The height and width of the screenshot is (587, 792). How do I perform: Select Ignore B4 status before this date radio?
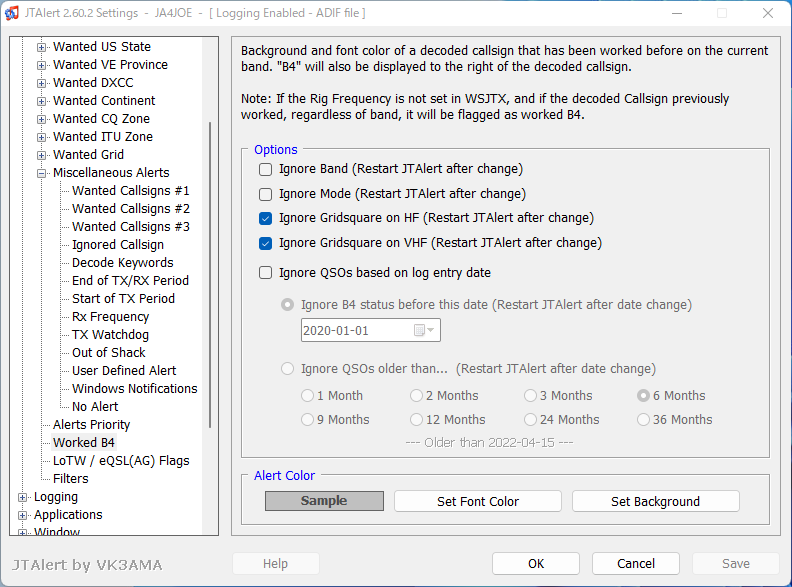coord(287,305)
